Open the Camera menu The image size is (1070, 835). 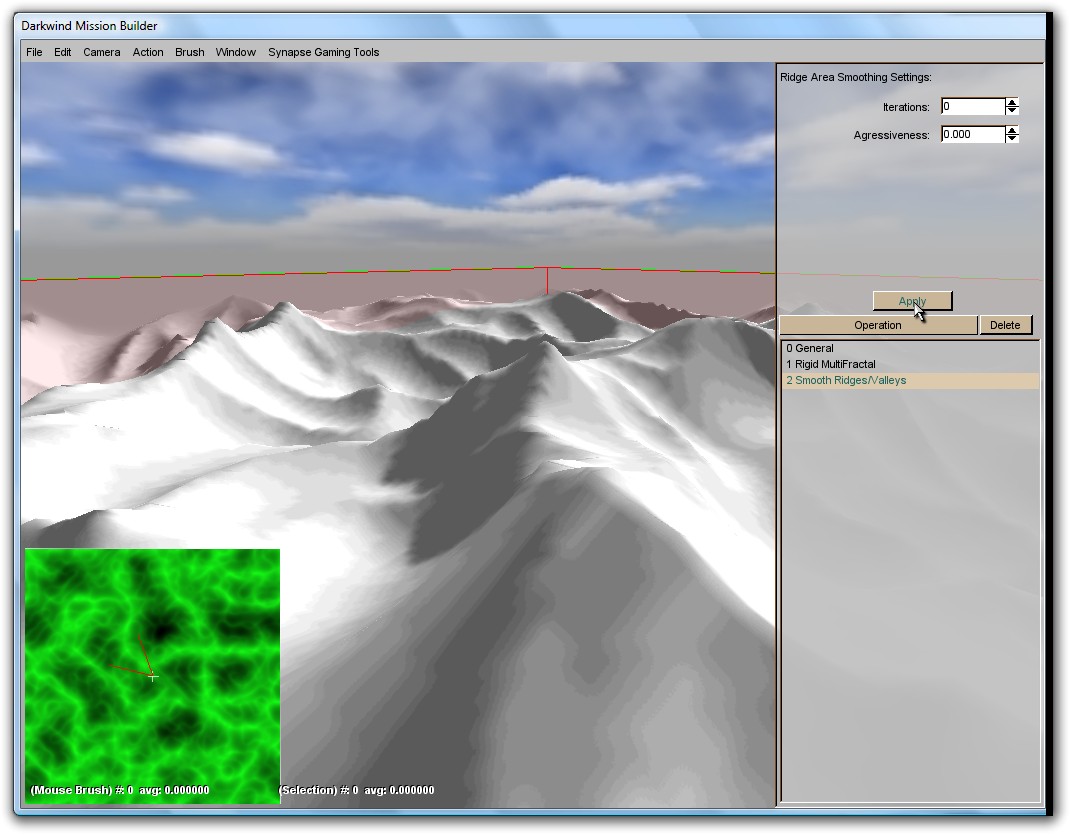[102, 52]
